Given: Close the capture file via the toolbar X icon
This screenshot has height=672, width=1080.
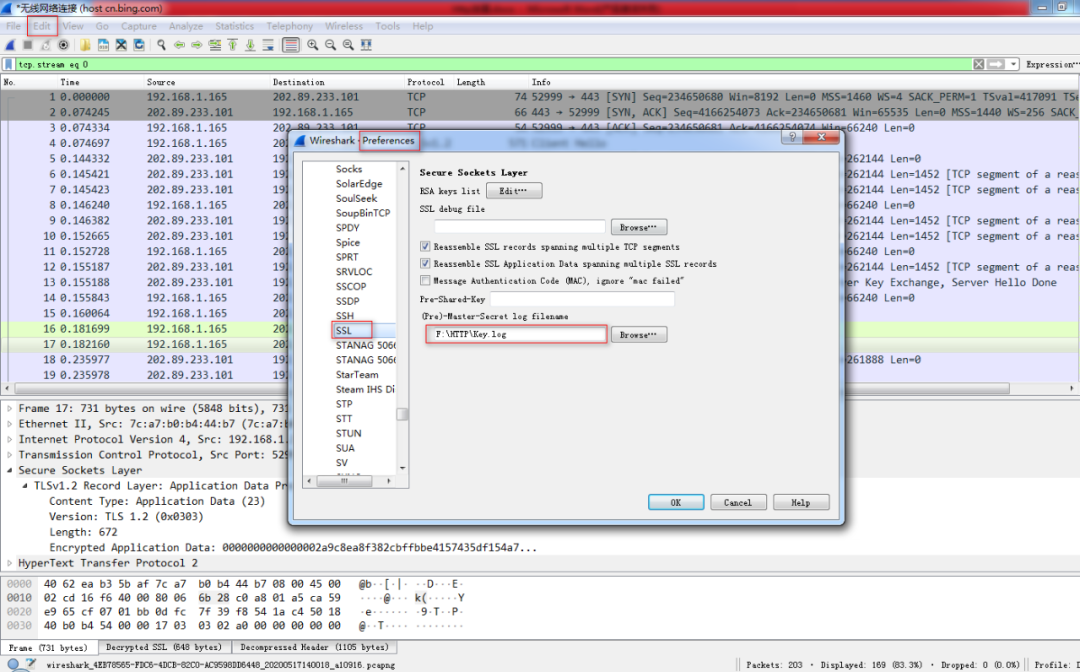Looking at the screenshot, I should pos(121,45).
